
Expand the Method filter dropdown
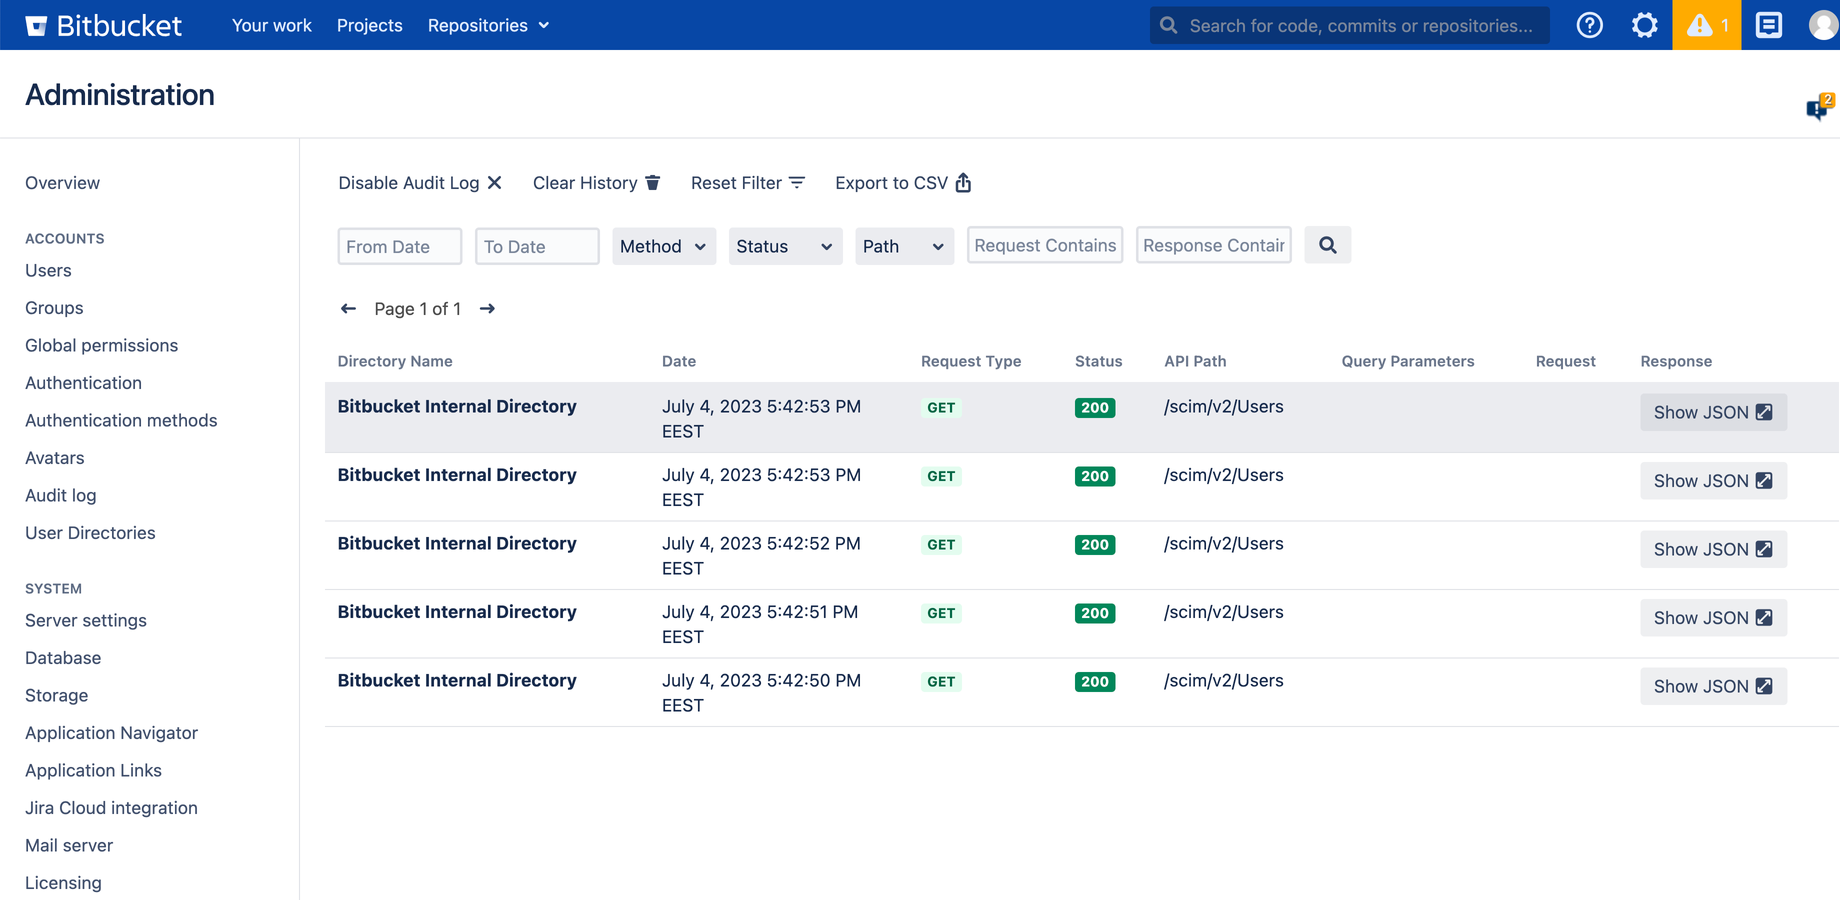pyautogui.click(x=664, y=246)
